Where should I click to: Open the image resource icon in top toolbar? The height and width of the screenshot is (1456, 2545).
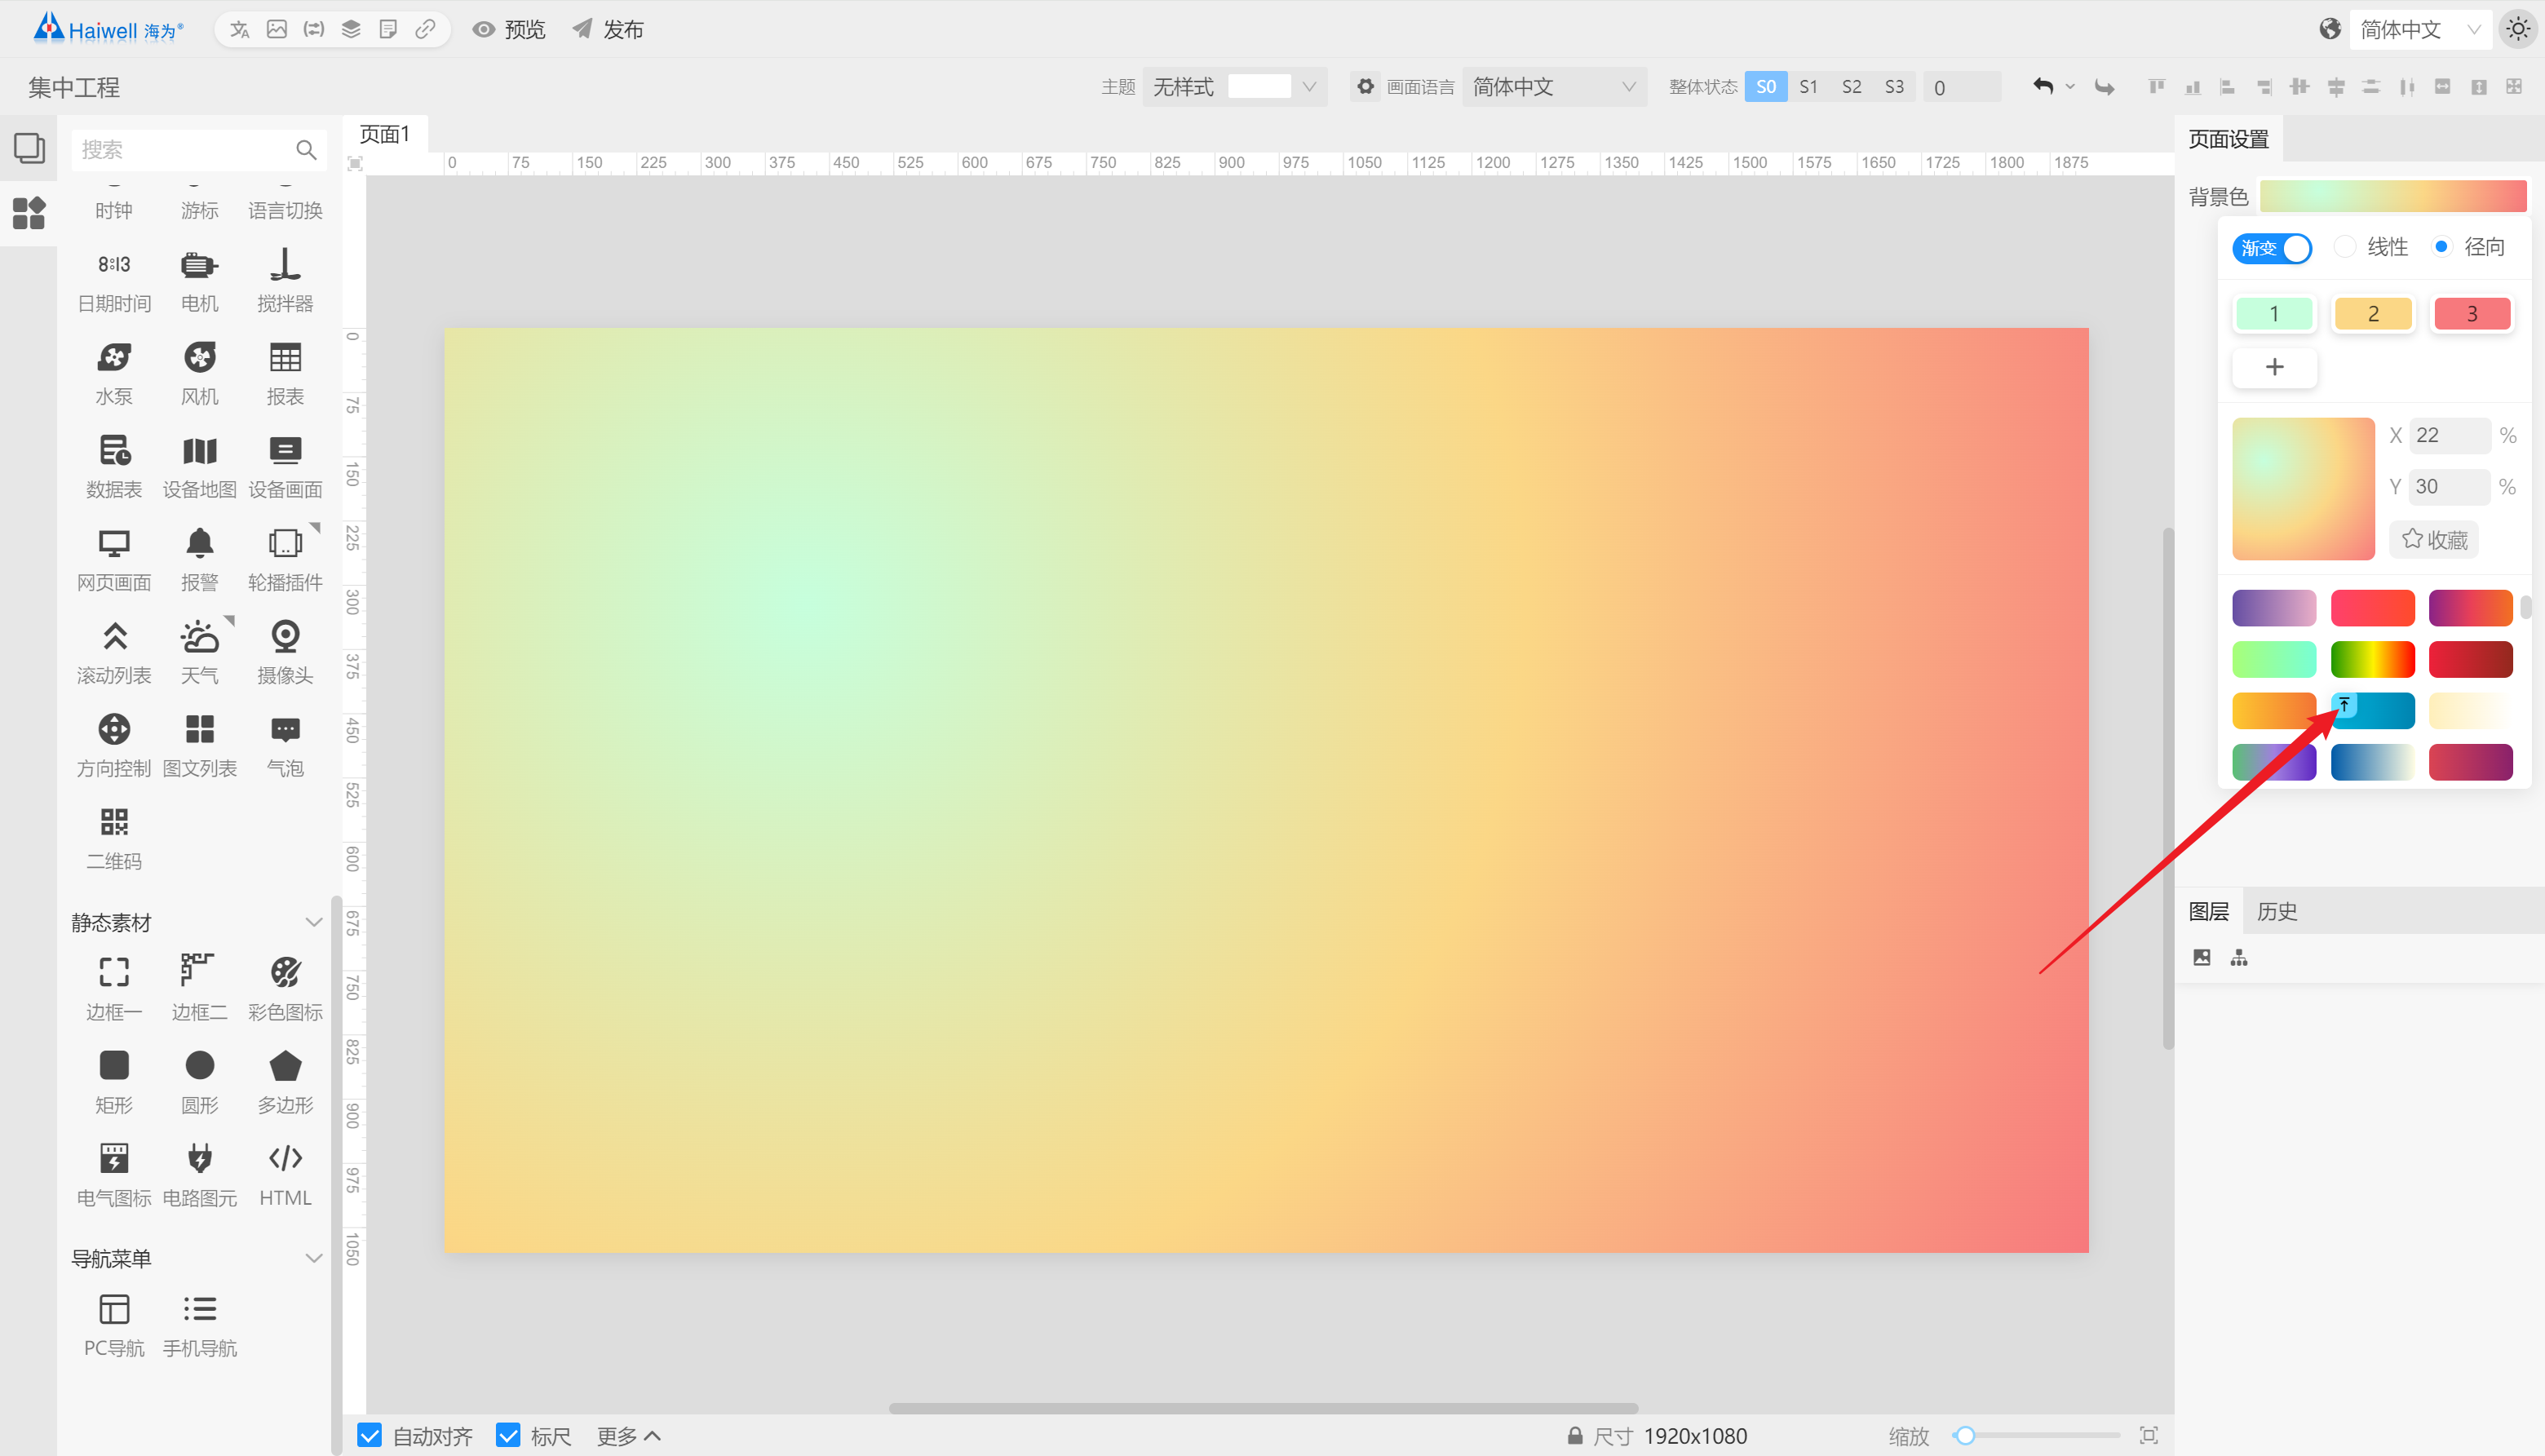(x=277, y=29)
